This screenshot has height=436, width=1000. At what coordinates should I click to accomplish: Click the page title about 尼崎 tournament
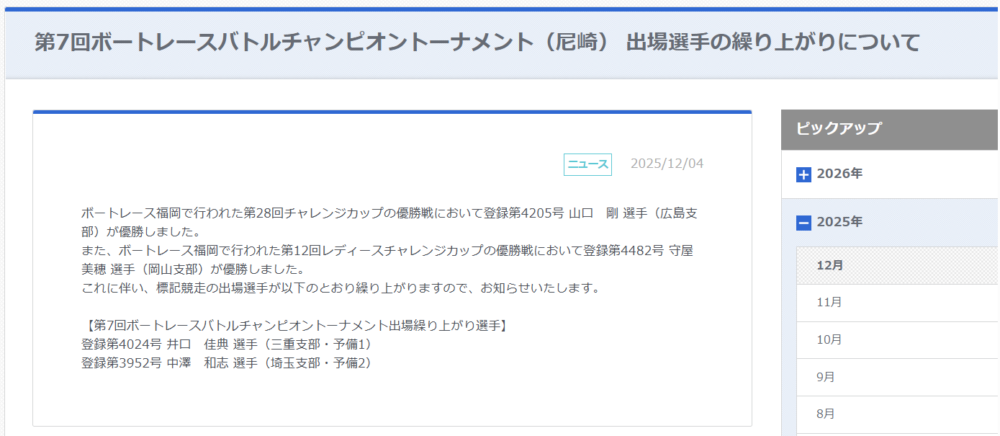tap(477, 42)
